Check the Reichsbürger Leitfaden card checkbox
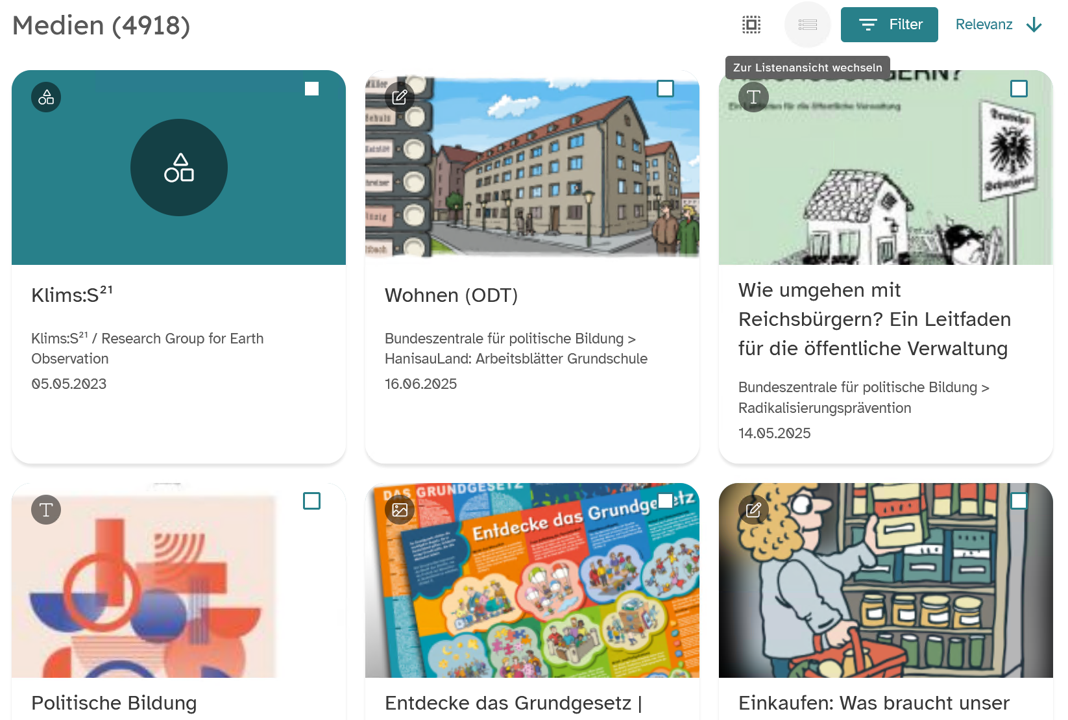Viewport: 1068px width, 720px height. tap(1018, 89)
